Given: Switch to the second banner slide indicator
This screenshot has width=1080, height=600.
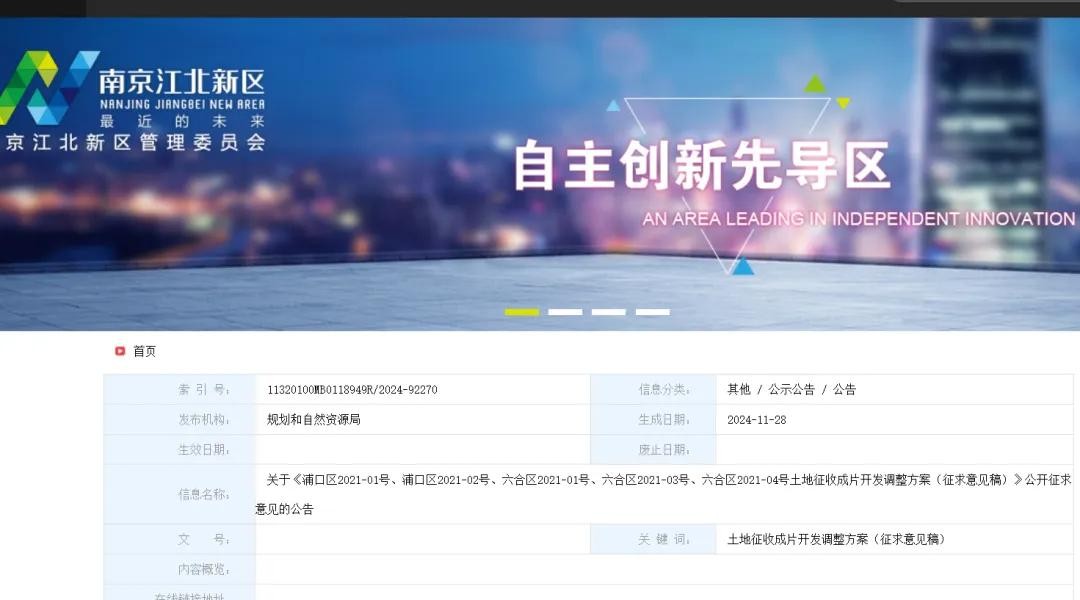Looking at the screenshot, I should point(565,312).
